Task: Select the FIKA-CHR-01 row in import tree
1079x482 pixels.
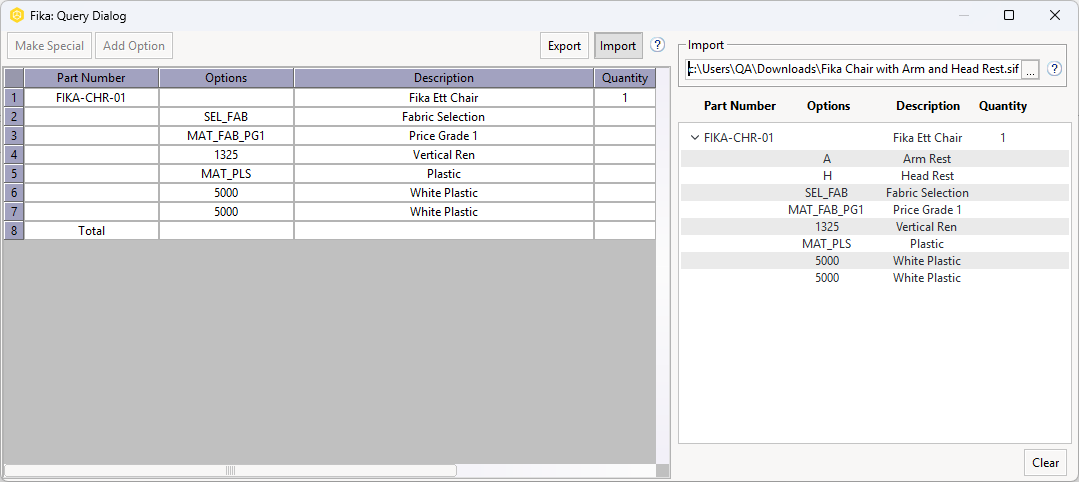Action: click(875, 138)
